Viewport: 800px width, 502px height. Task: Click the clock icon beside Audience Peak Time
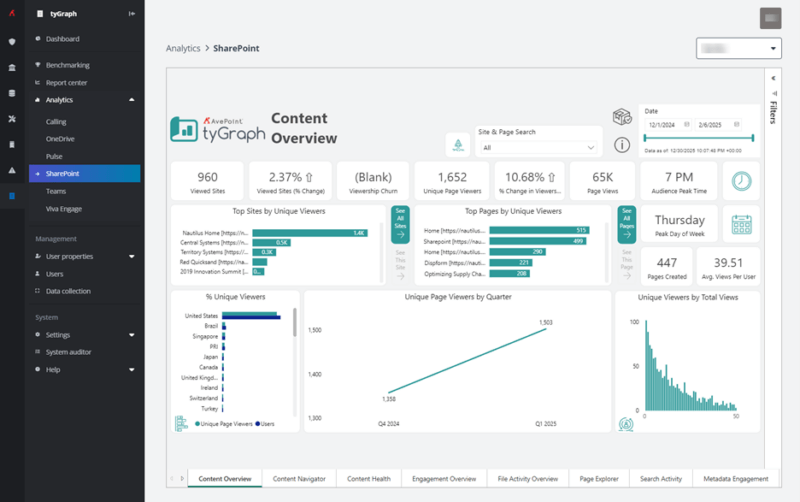click(x=741, y=181)
